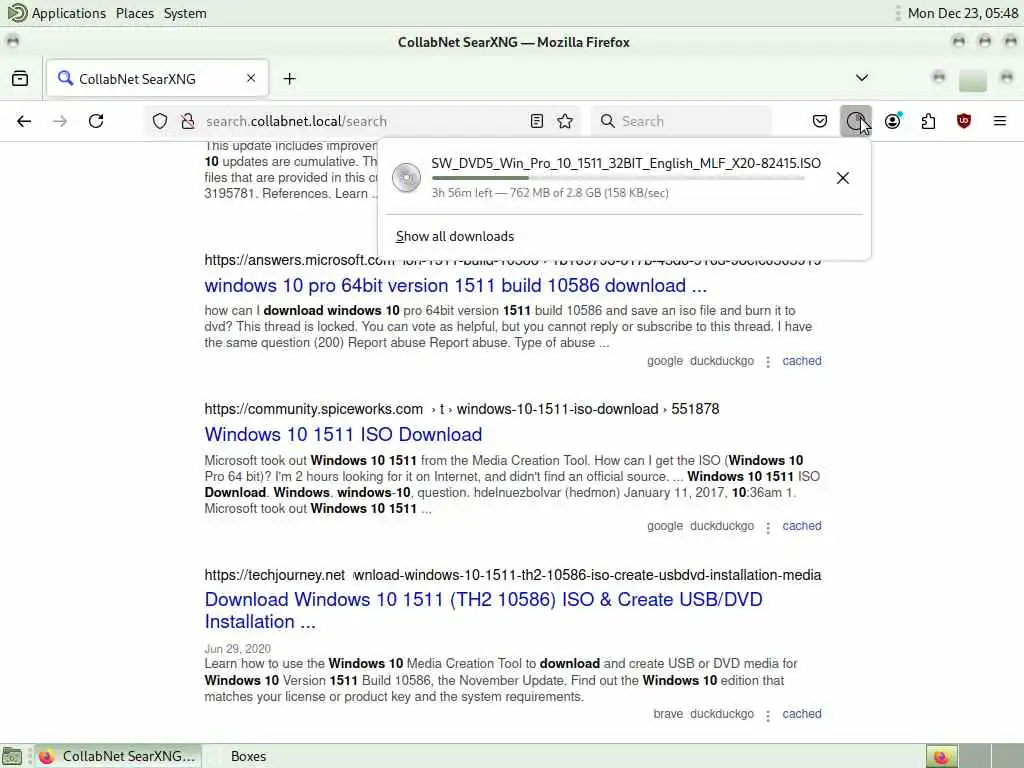Image resolution: width=1024 pixels, height=768 pixels.
Task: Click the show desktop icon in taskbar
Action: tap(12, 756)
